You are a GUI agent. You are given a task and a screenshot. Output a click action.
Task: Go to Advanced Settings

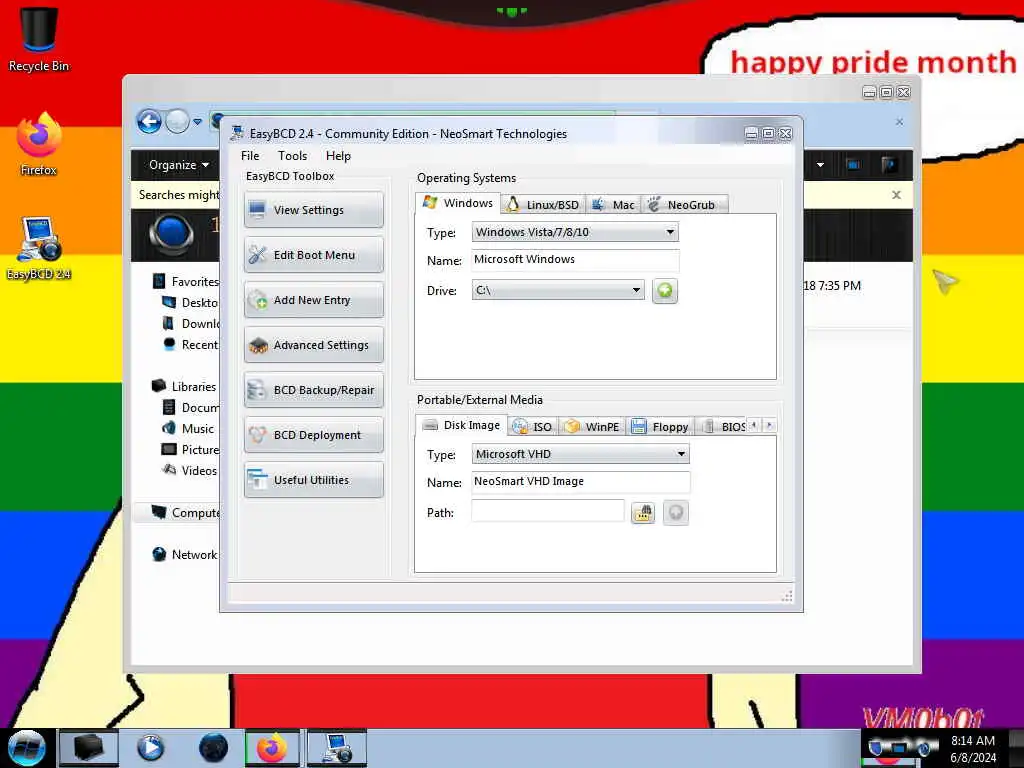(x=313, y=345)
